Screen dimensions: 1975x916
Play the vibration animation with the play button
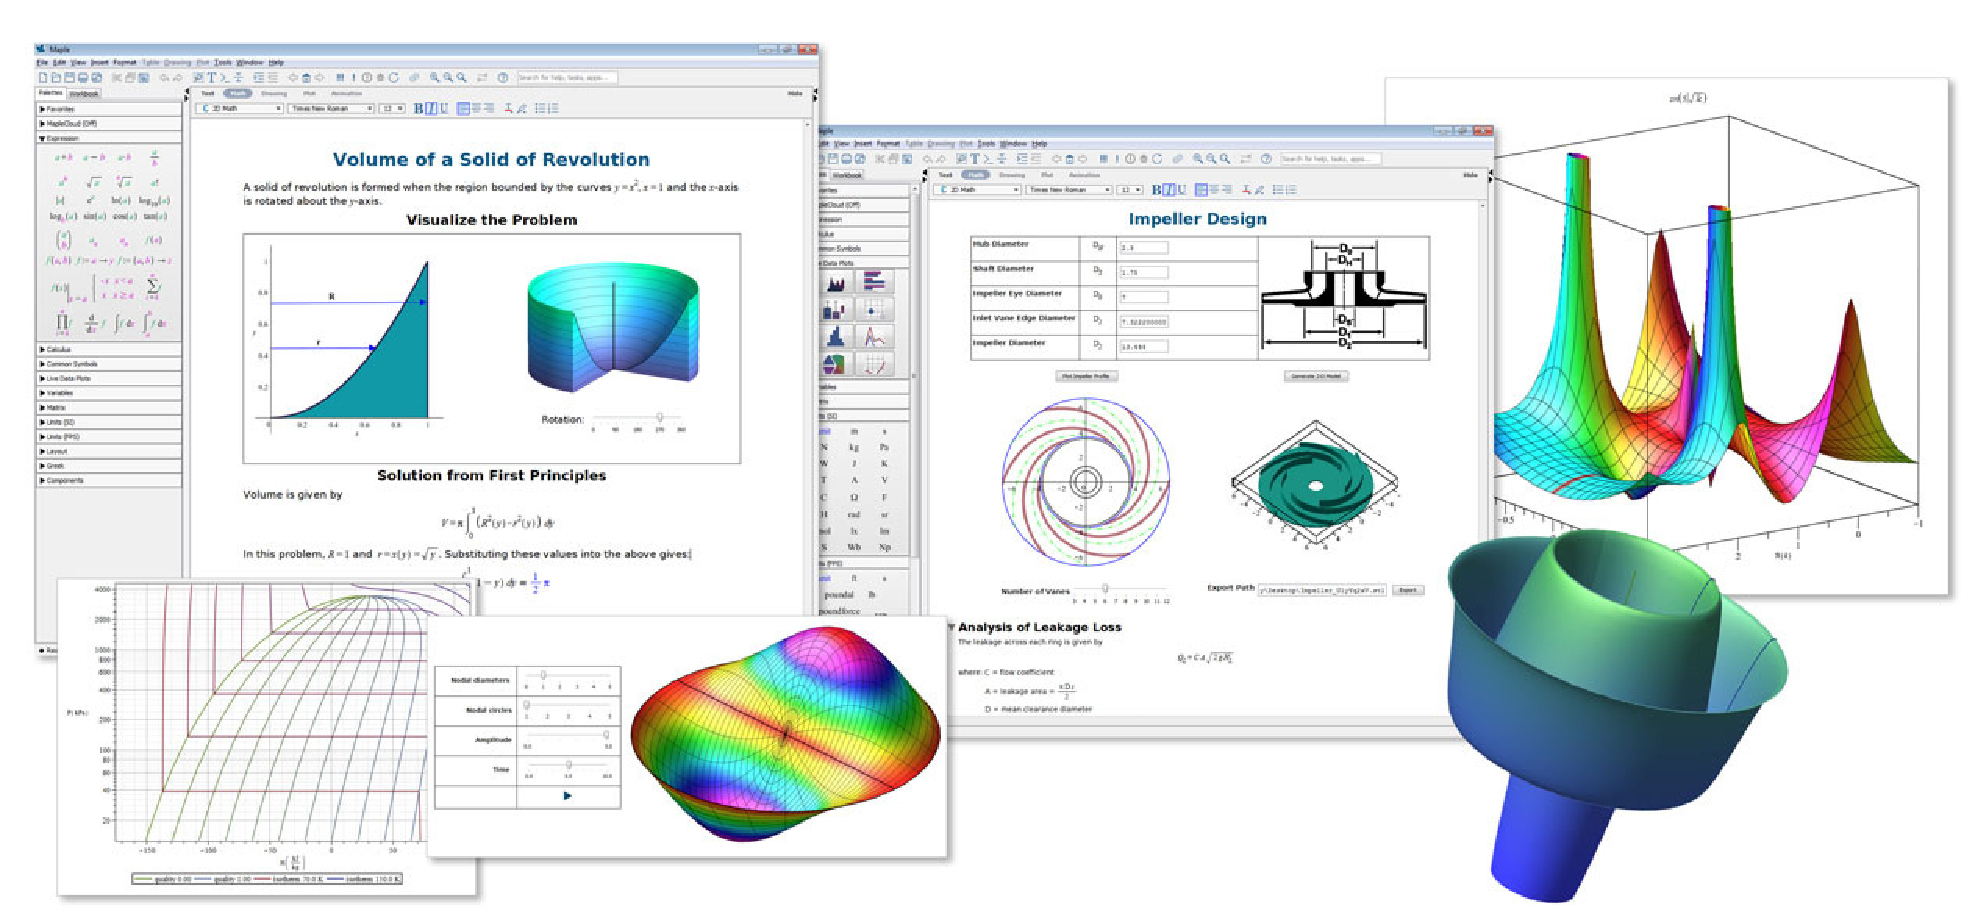(567, 796)
